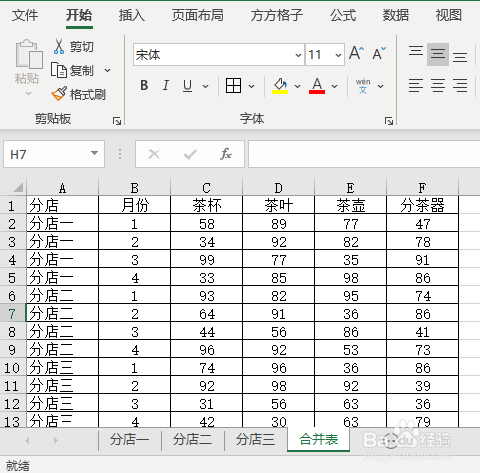Click the wén phonetic guide icon
The width and height of the screenshot is (480, 473).
[x=363, y=86]
